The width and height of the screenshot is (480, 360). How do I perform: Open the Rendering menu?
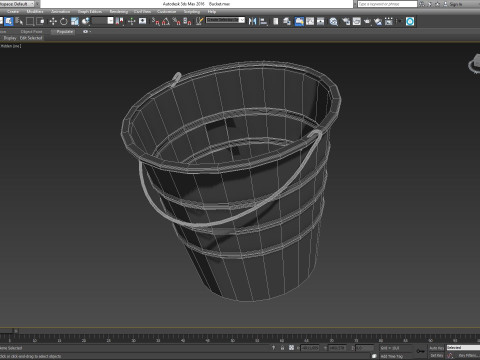click(119, 11)
